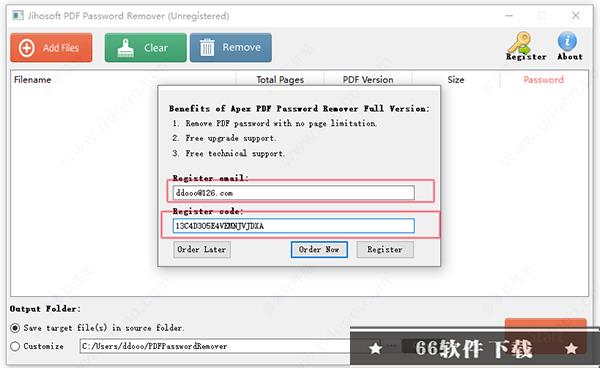Click the Total Pages column header
Viewport: 600px width, 368px height.
tap(280, 80)
